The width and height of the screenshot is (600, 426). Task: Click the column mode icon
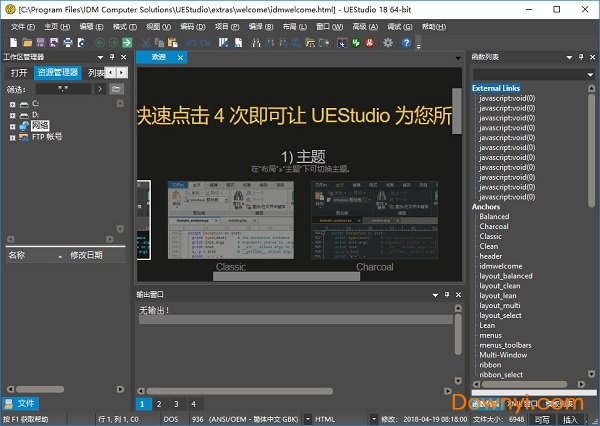click(x=223, y=42)
